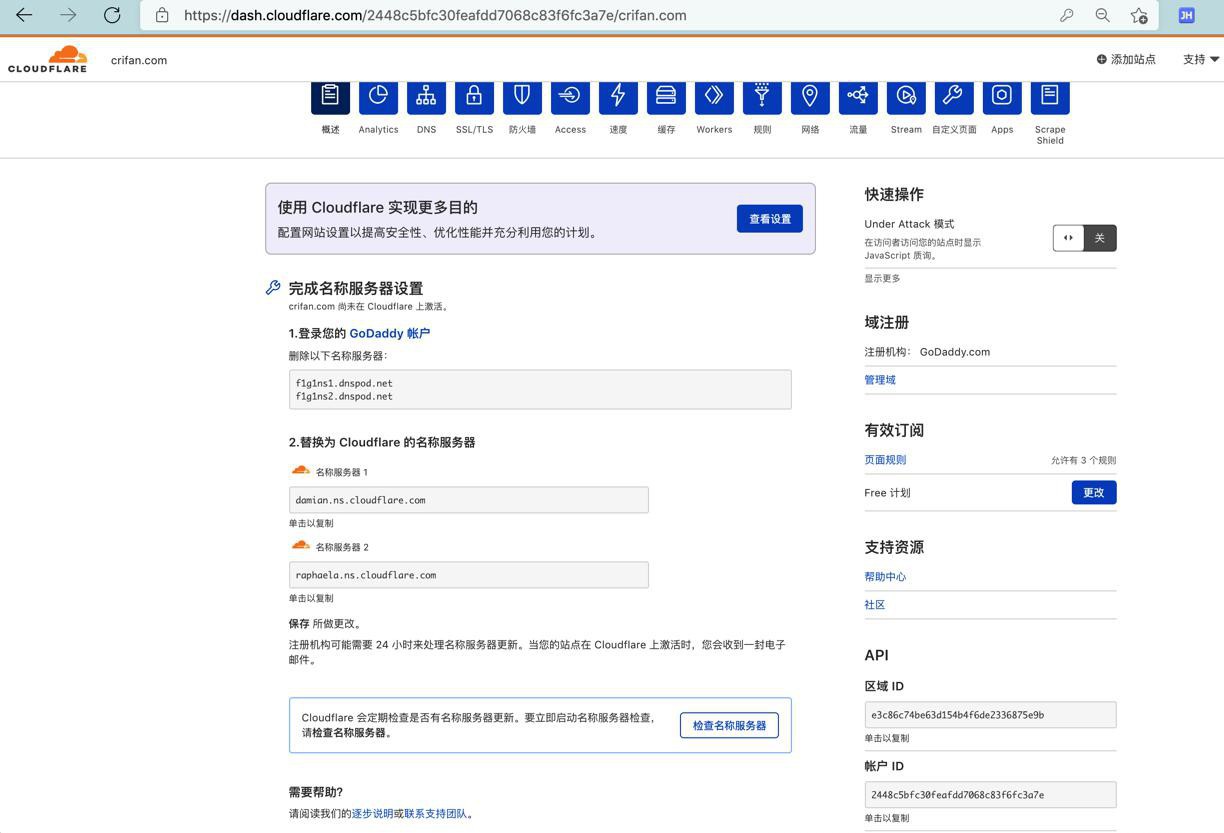Open the DNS network tree icon
The width and height of the screenshot is (1224, 833).
(x=426, y=97)
